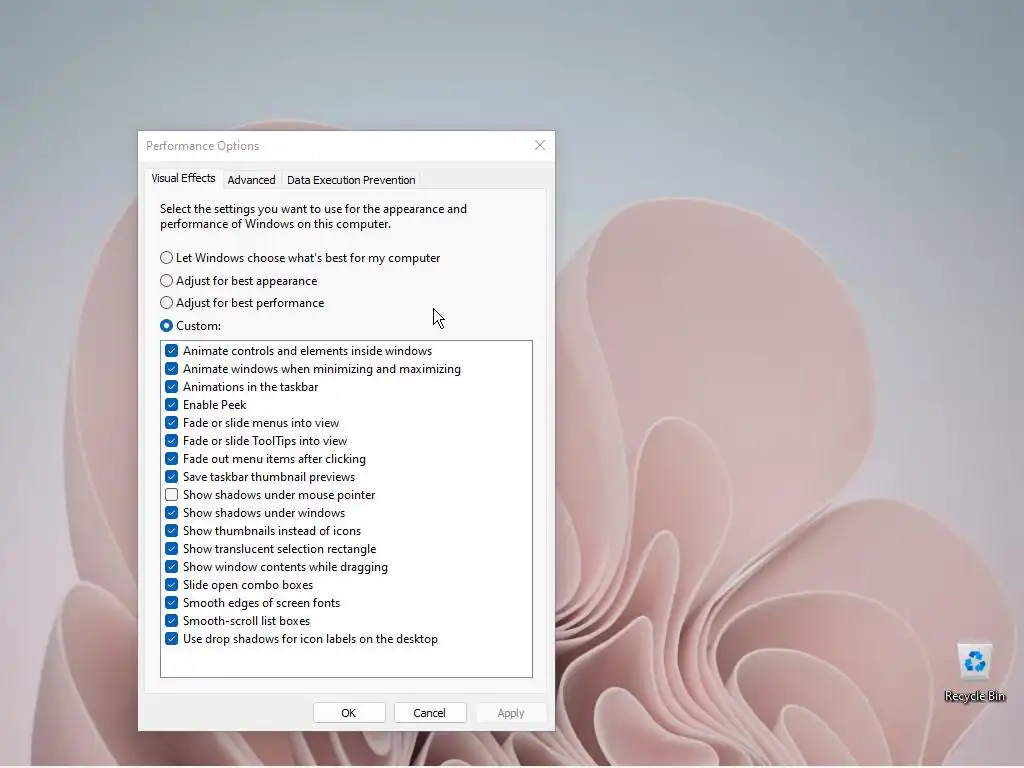Click the Cancel button

[430, 712]
